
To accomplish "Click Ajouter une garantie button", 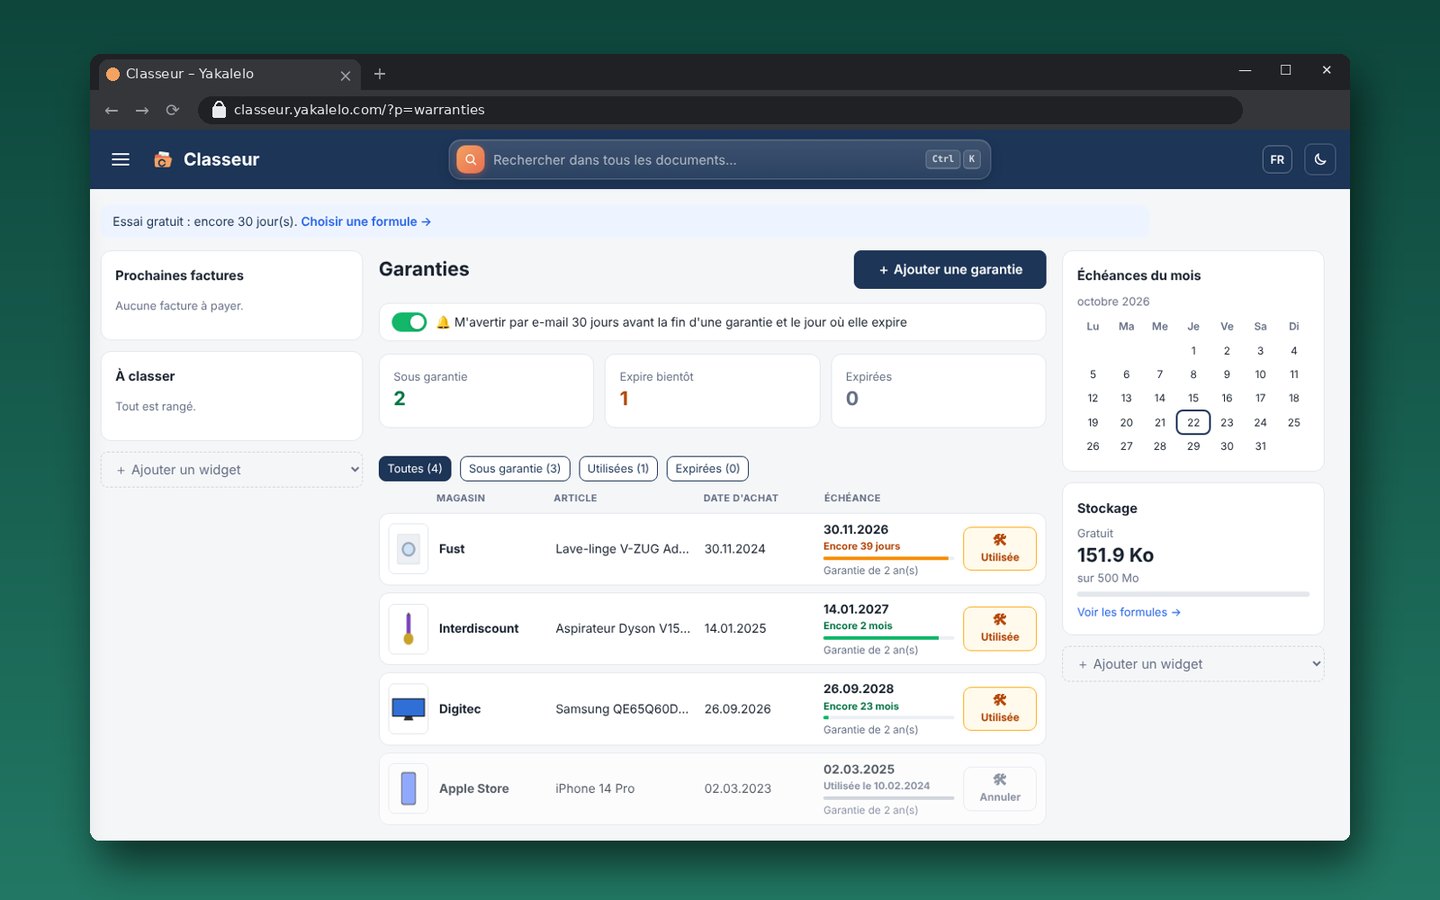I will click(950, 269).
